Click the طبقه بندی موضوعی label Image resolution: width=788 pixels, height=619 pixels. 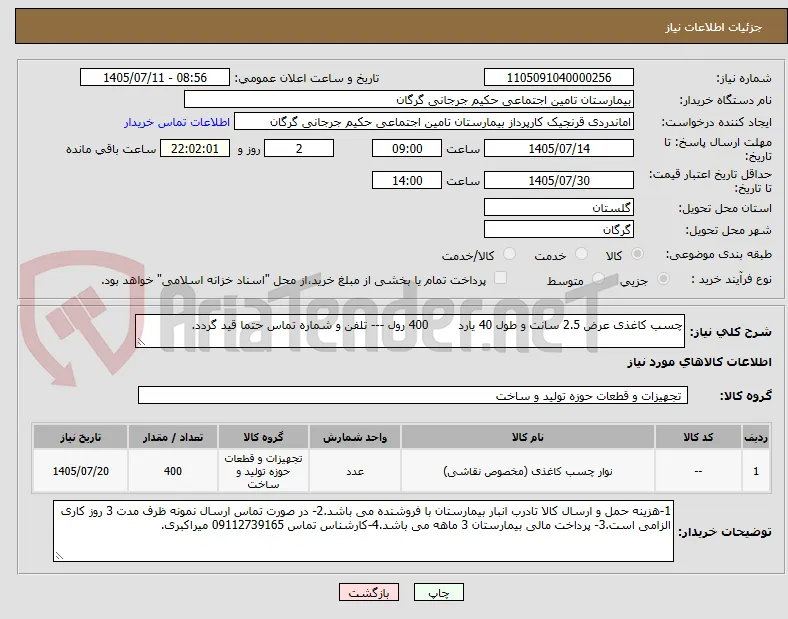click(x=719, y=254)
